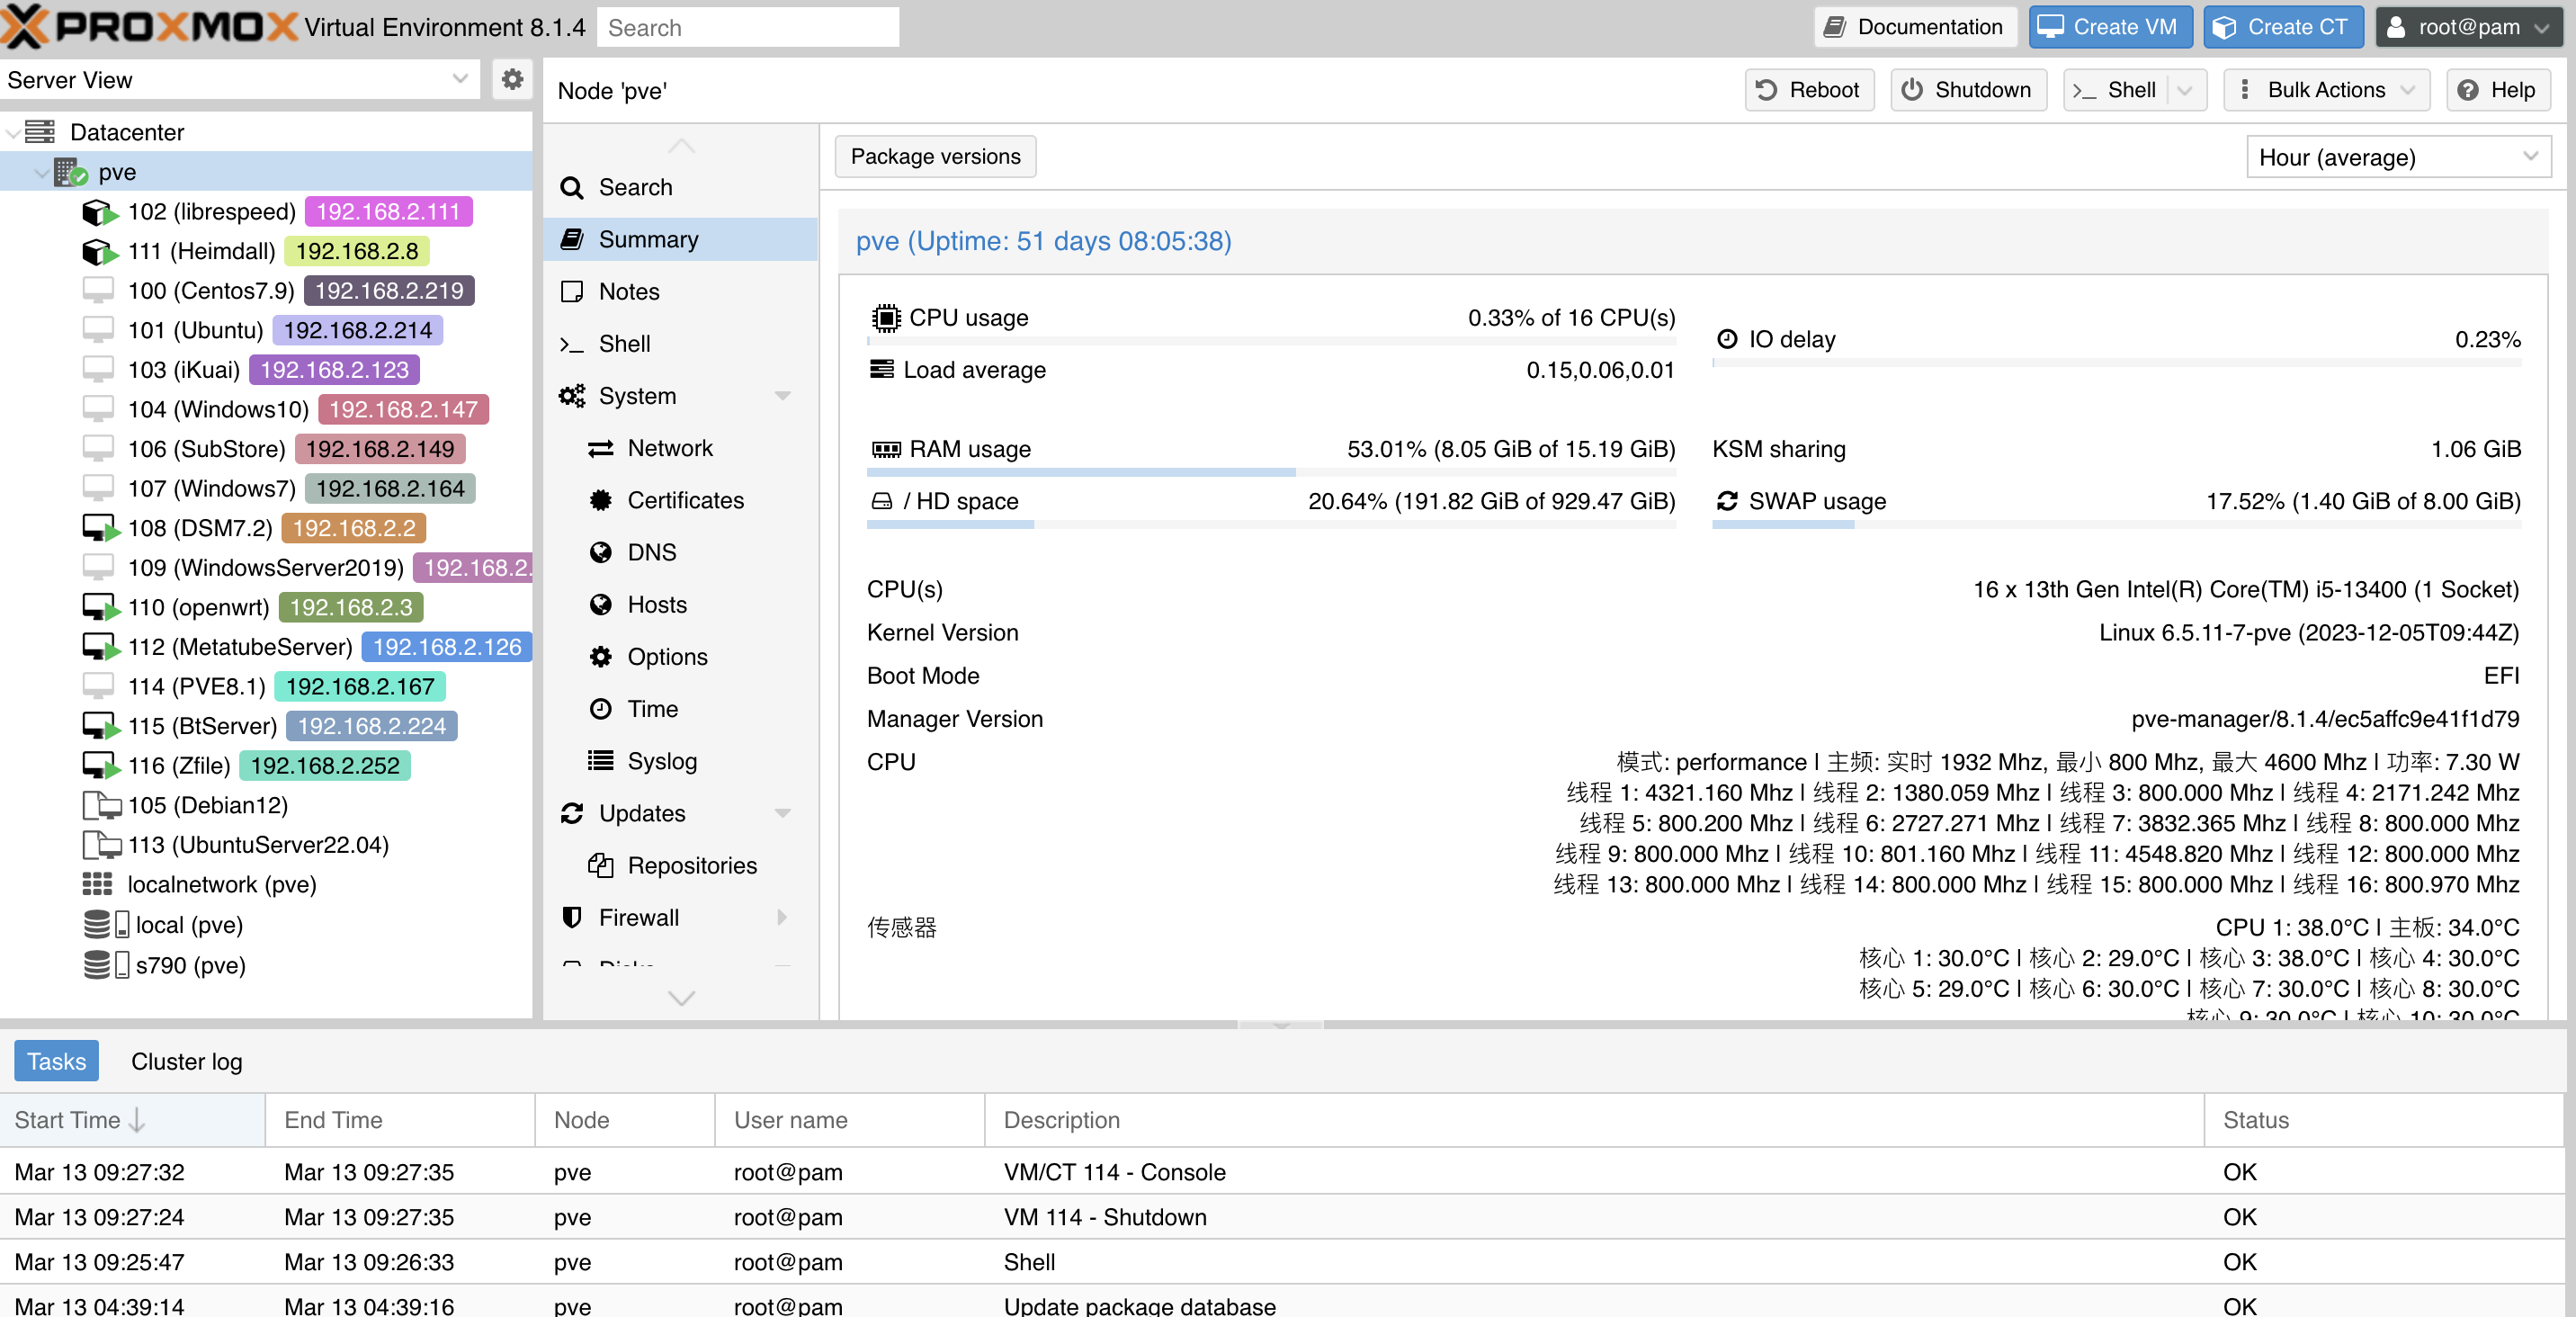Image resolution: width=2576 pixels, height=1317 pixels.
Task: Sort by the Start Time column header
Action: pyautogui.click(x=132, y=1120)
